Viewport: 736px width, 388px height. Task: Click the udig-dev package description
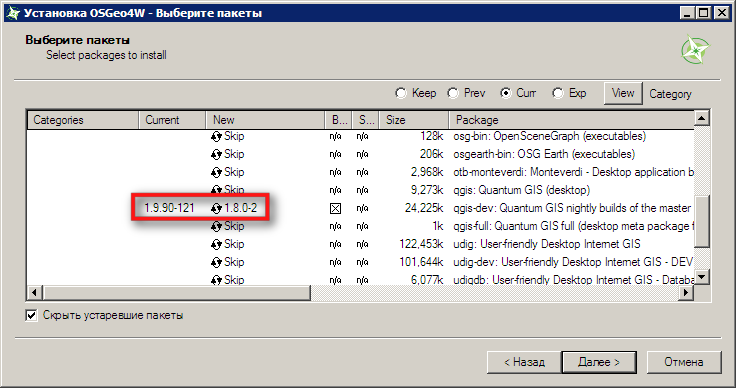coord(573,262)
